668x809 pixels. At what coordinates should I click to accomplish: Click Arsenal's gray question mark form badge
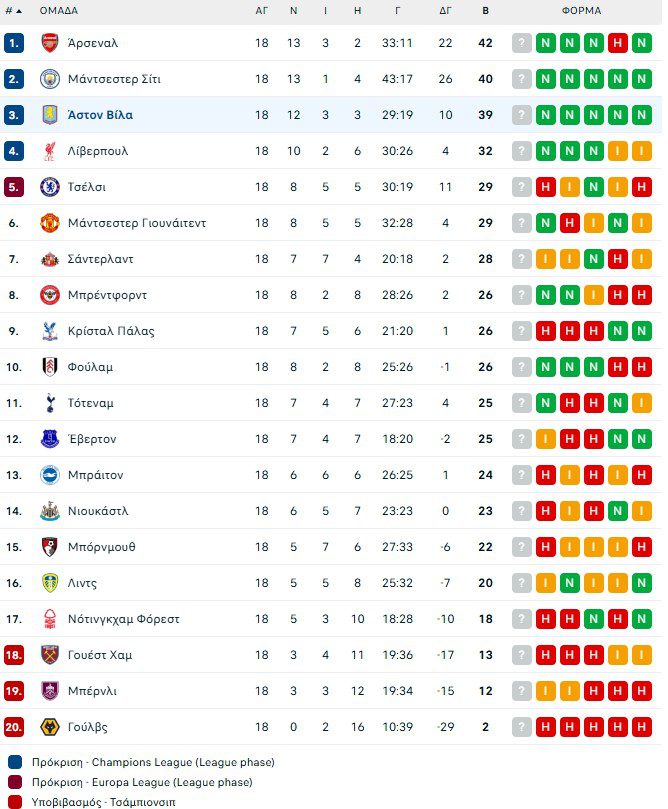pyautogui.click(x=521, y=43)
